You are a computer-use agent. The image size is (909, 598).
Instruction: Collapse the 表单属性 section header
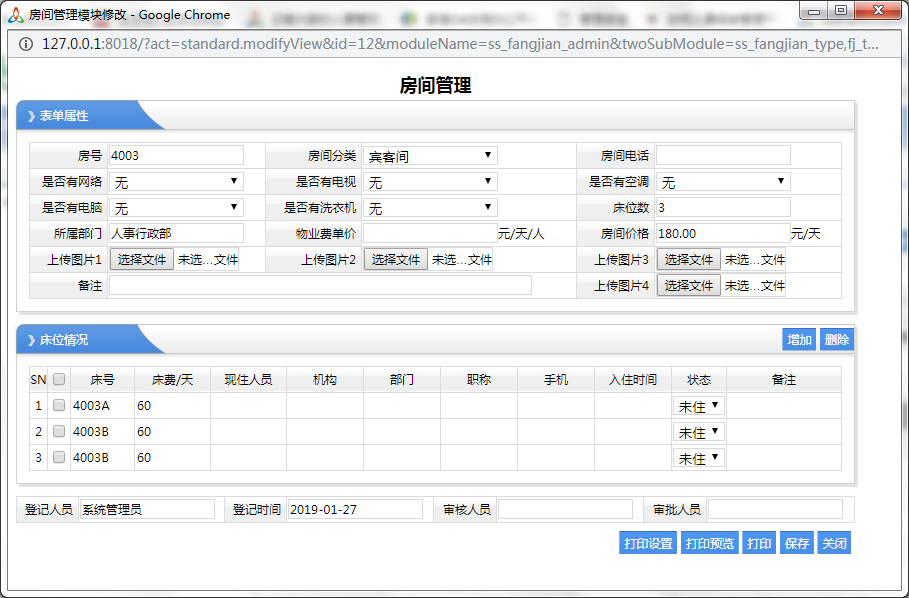64,116
